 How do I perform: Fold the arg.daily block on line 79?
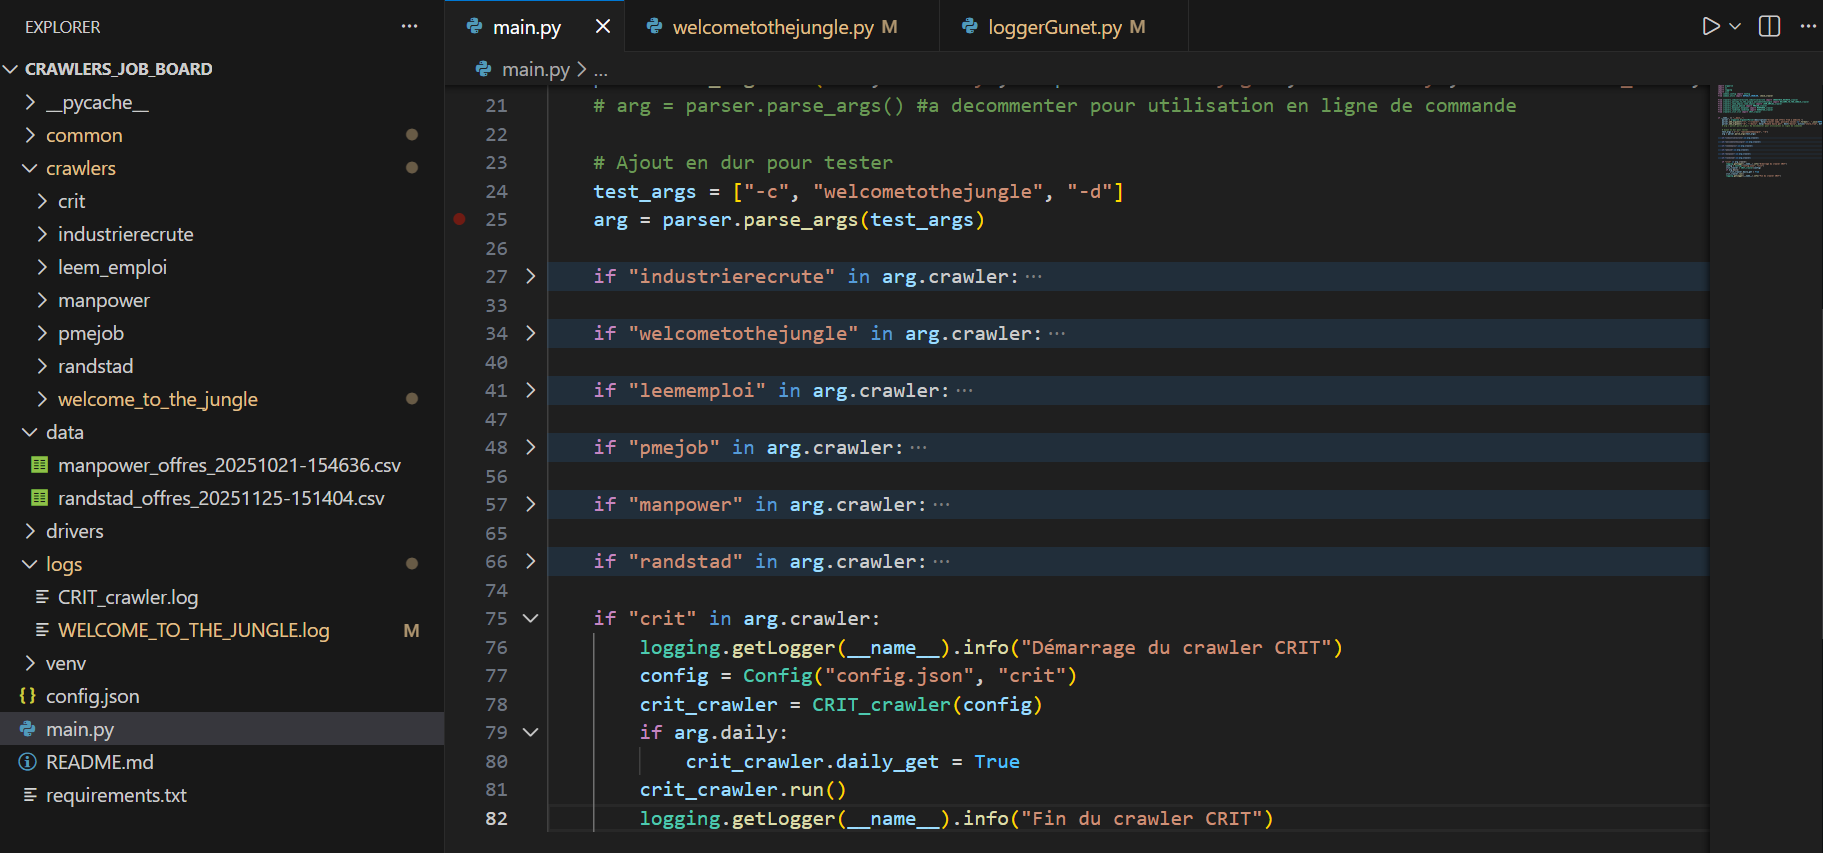point(531,732)
